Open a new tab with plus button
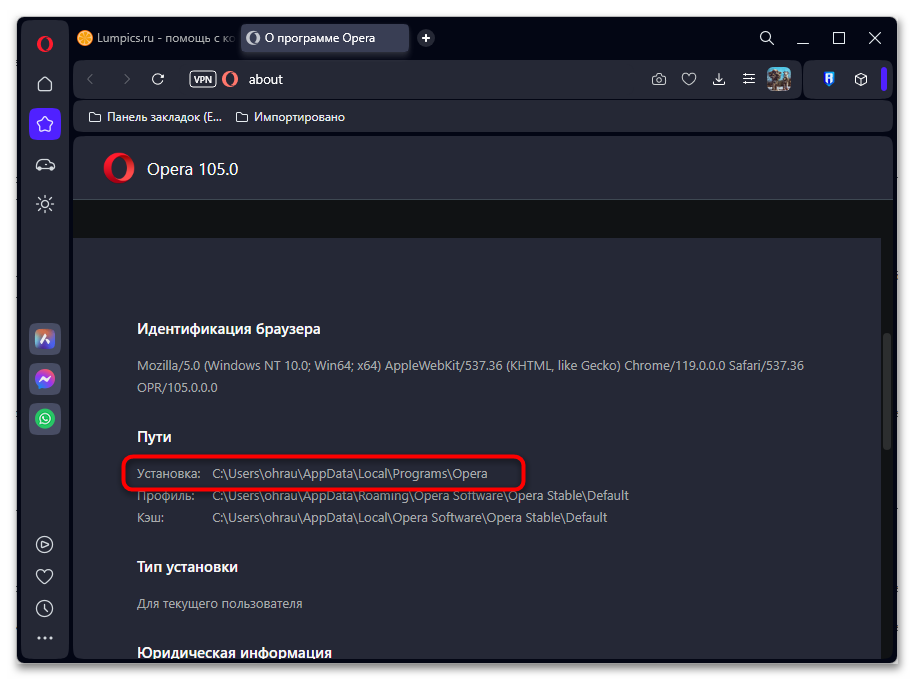The height and width of the screenshot is (680, 914). (426, 38)
